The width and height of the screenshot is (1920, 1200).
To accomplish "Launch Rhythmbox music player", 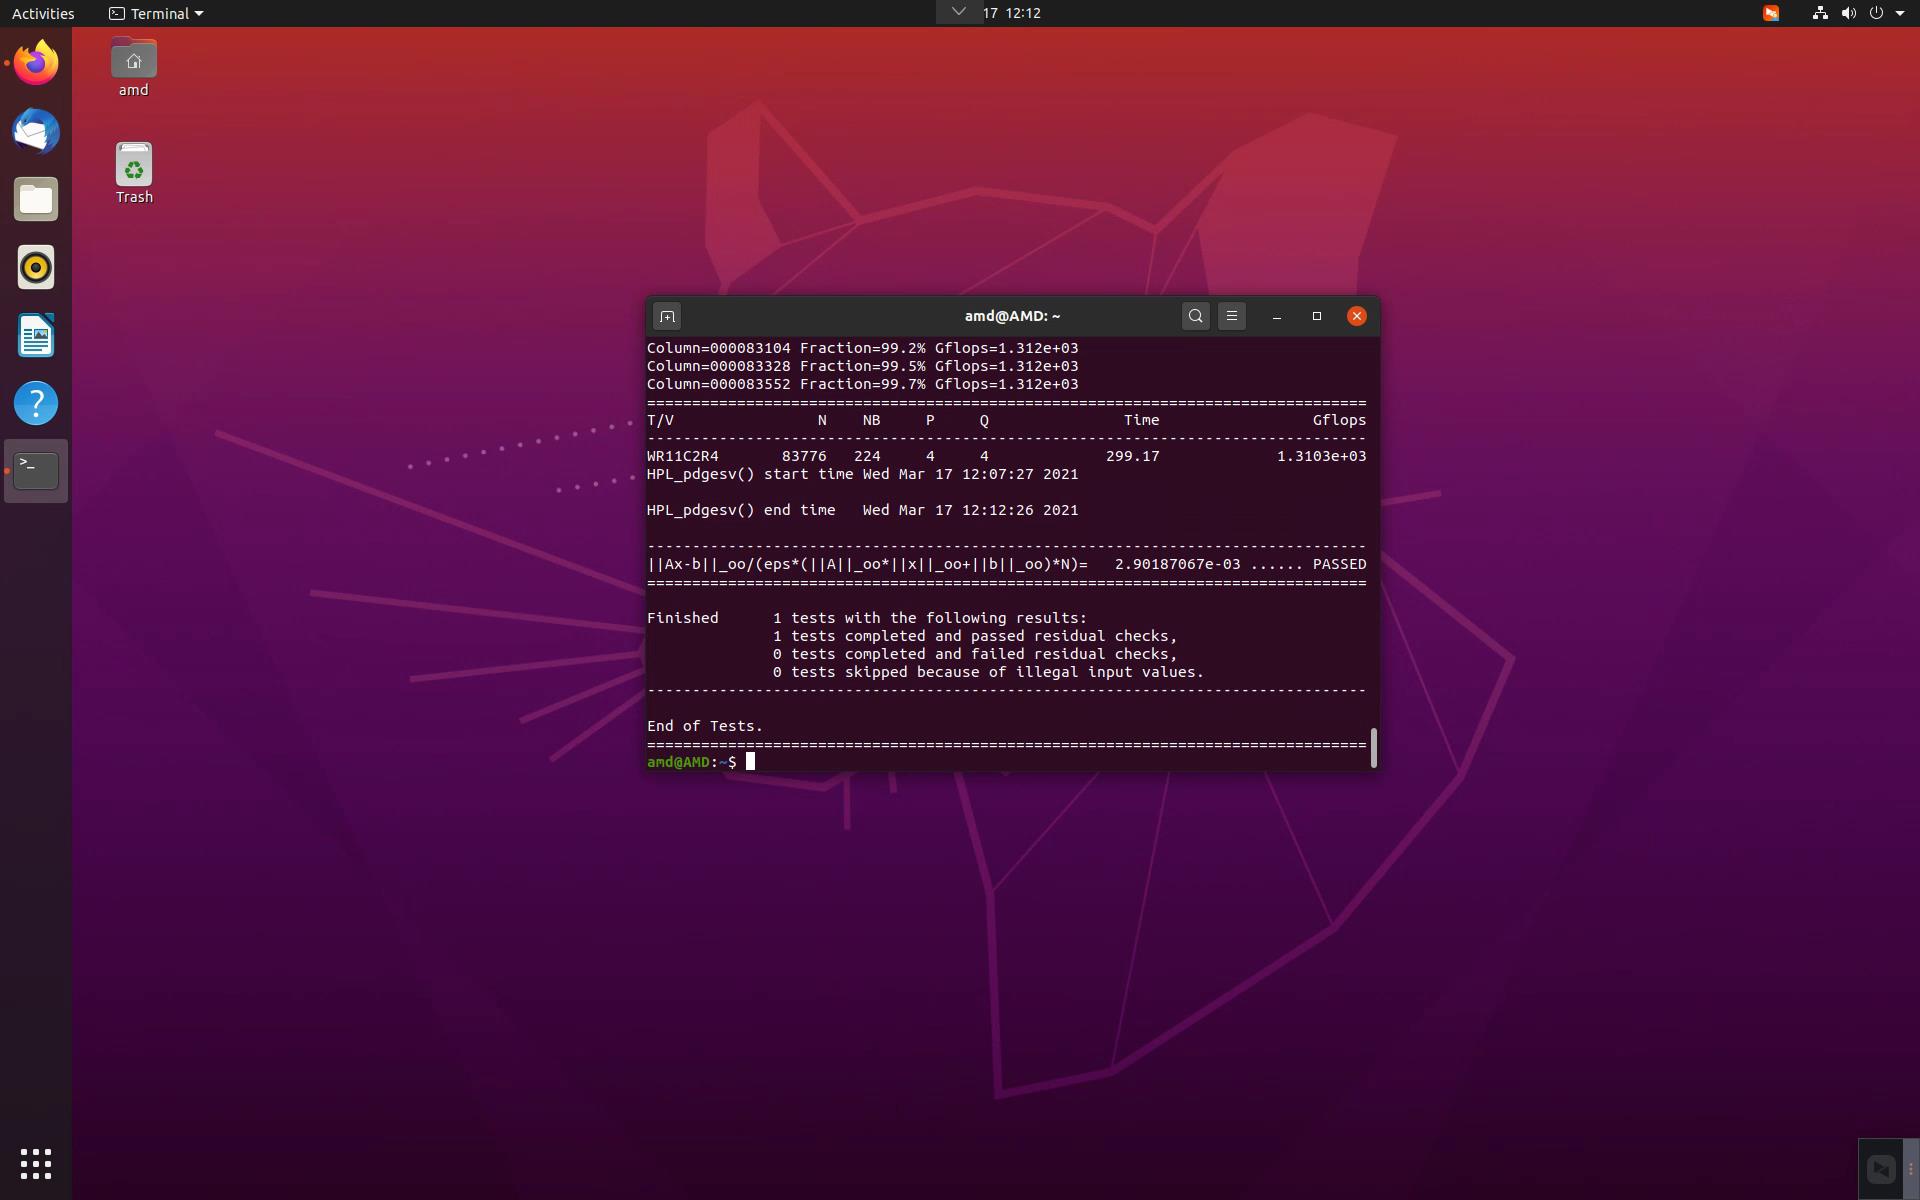I will tap(36, 268).
